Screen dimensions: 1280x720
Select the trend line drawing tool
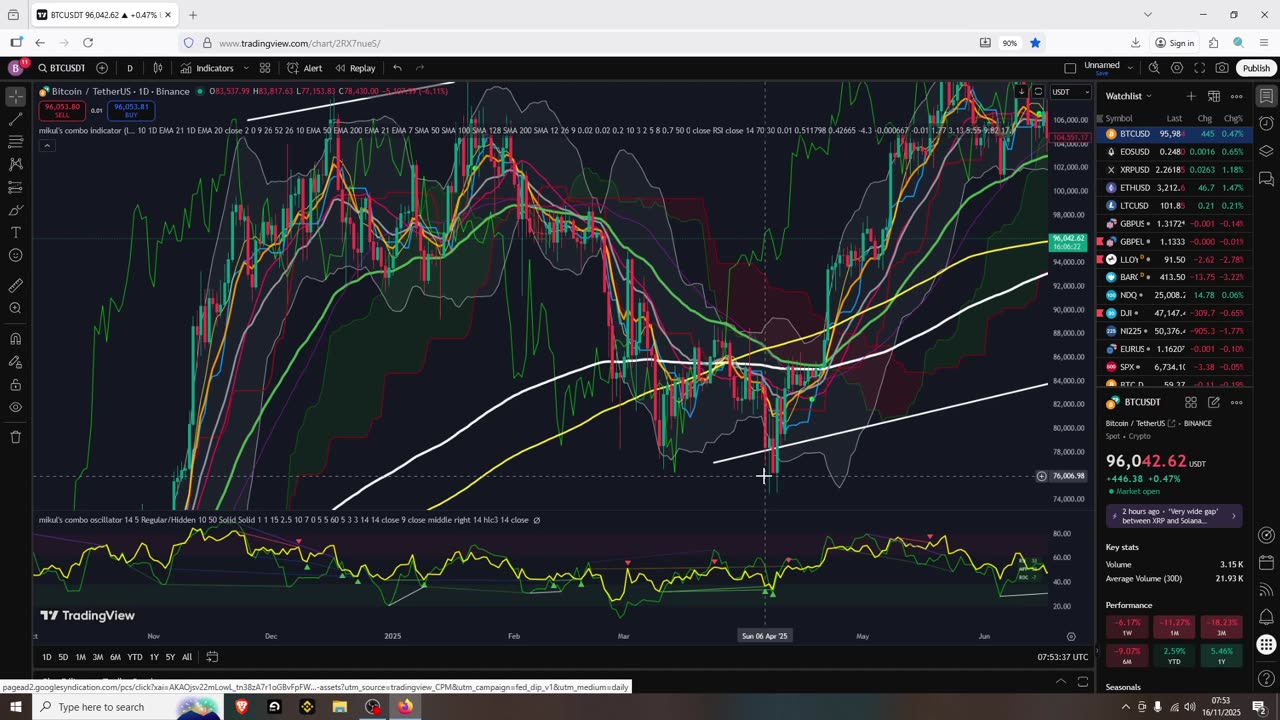pos(15,119)
